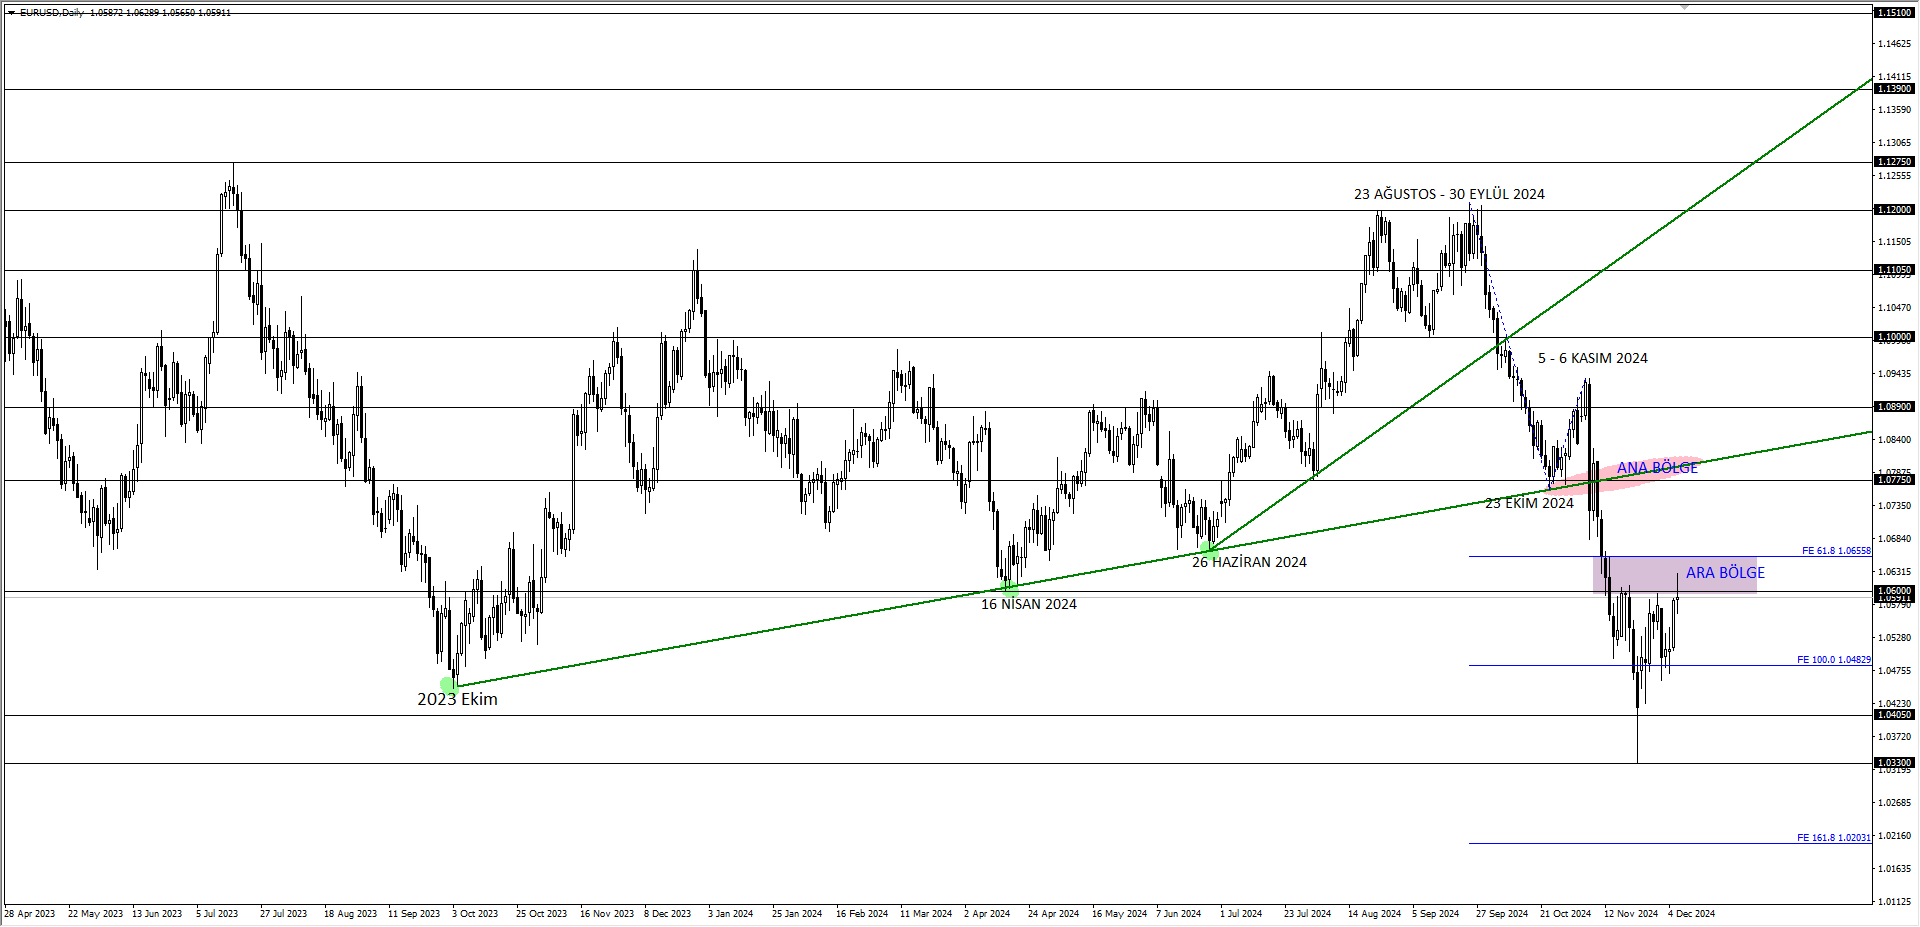
Task: Click the '28 Apr 2023' date on time axis
Action: (30, 914)
